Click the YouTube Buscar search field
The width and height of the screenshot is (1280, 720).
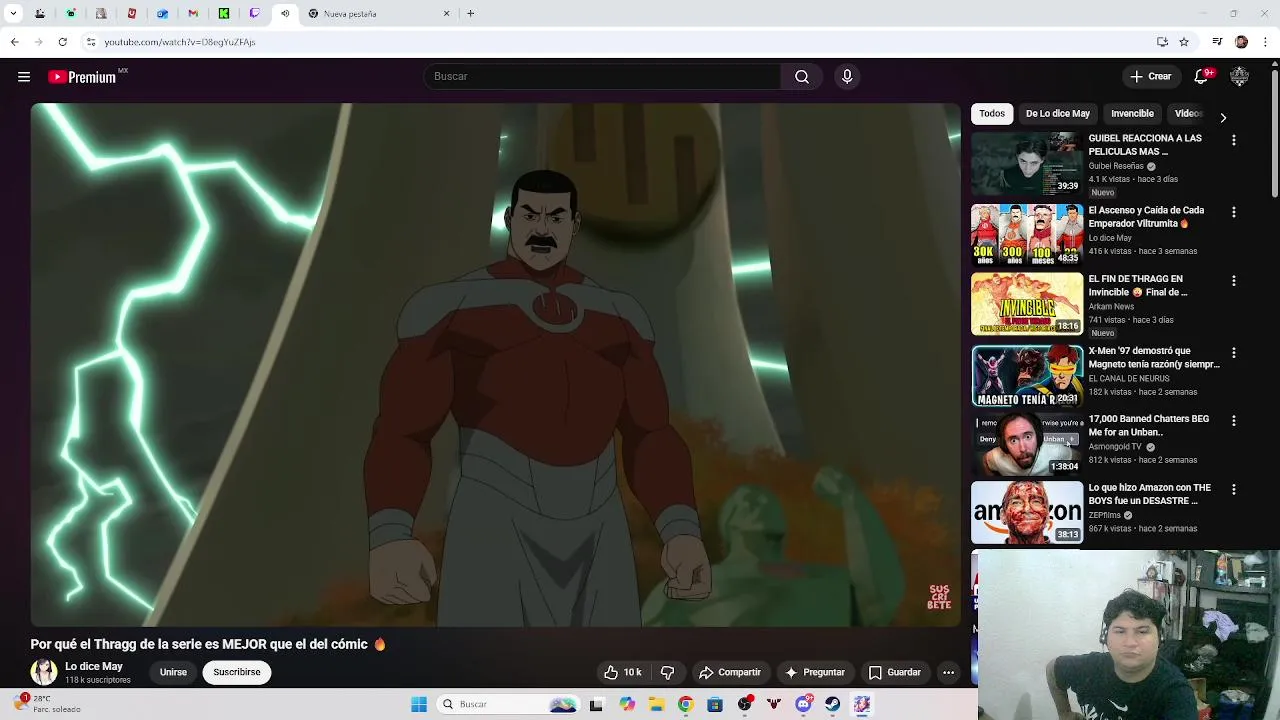coord(602,77)
